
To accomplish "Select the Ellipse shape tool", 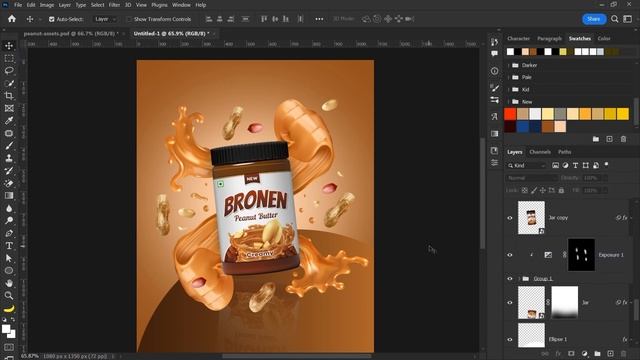I will click(x=9, y=271).
